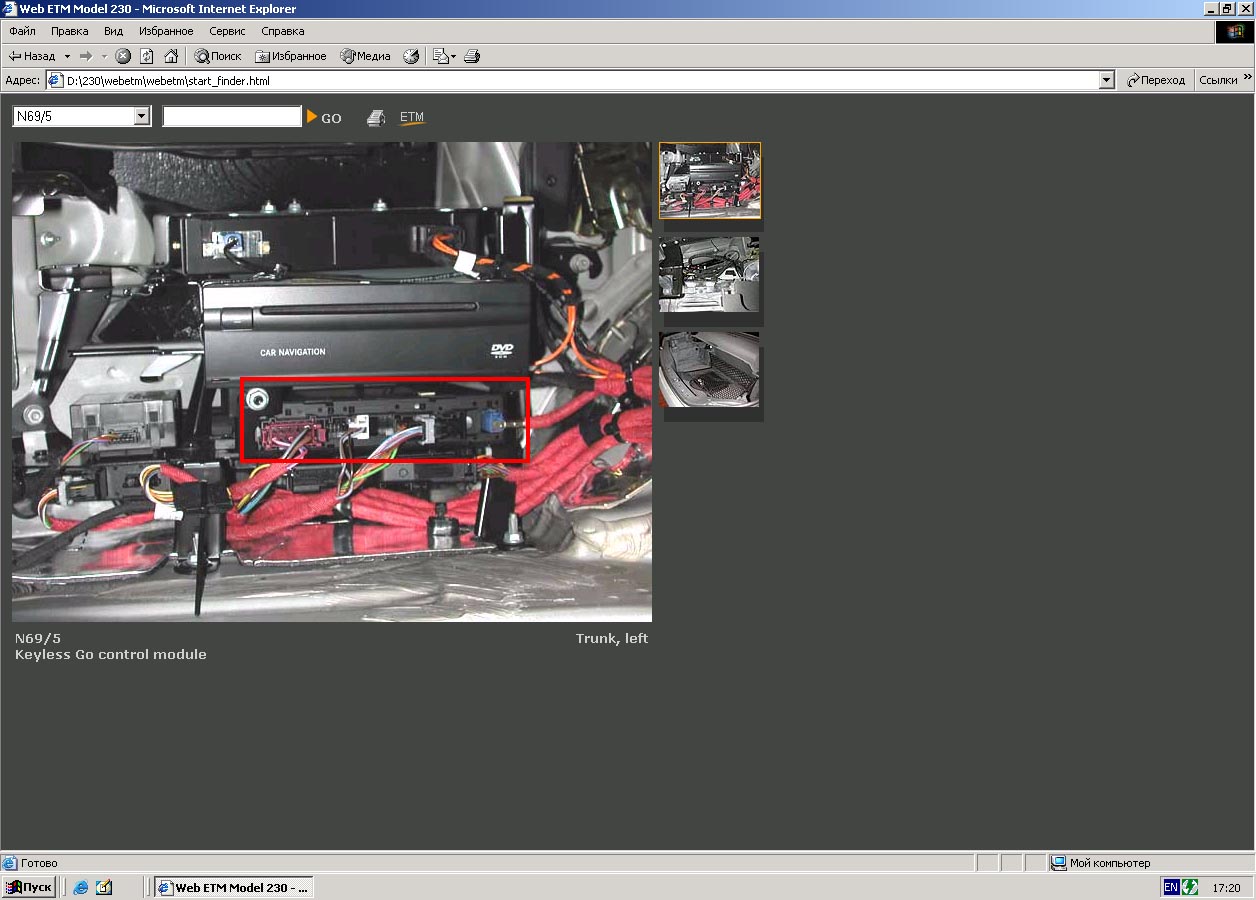
Task: Expand the Back button history arrow
Action: pos(67,57)
